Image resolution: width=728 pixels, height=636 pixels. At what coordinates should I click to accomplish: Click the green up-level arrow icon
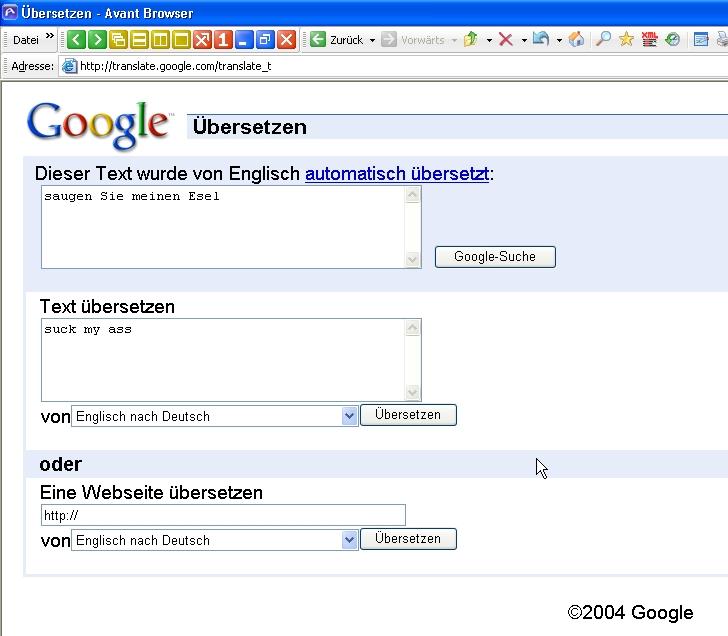[x=471, y=39]
